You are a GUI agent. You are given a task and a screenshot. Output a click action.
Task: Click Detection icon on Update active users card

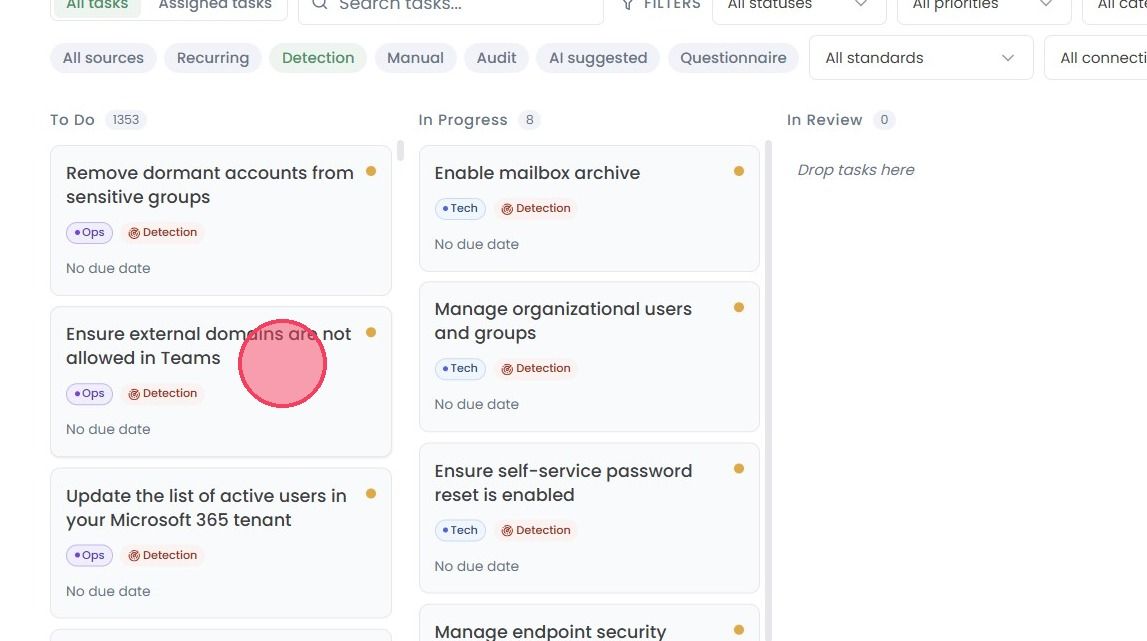134,556
